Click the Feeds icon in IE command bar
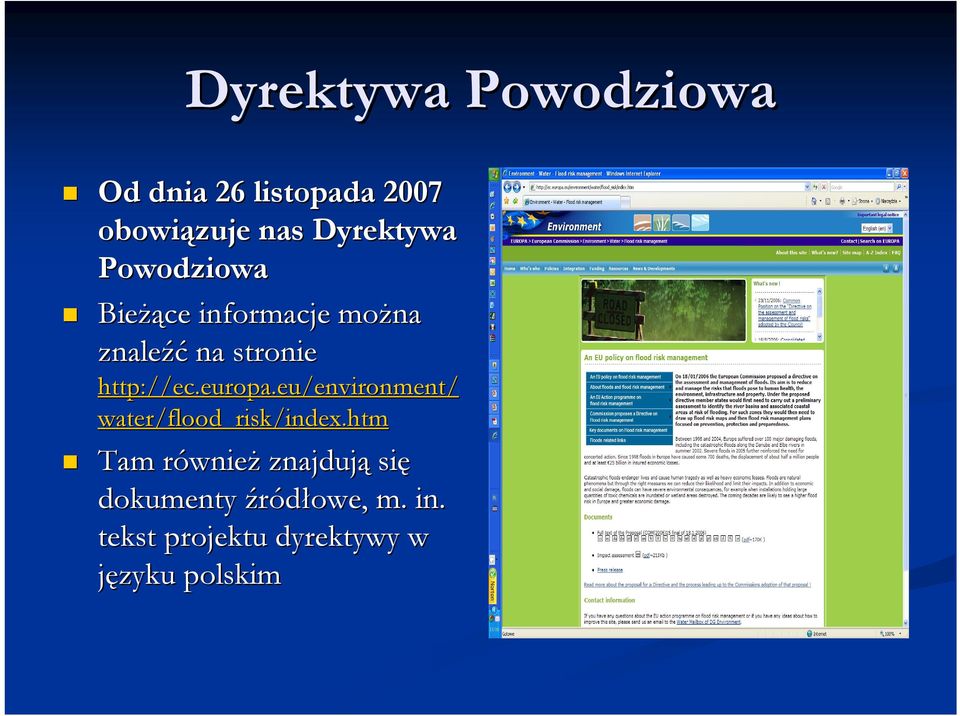Viewport: 960px width, 716px height. pos(828,201)
